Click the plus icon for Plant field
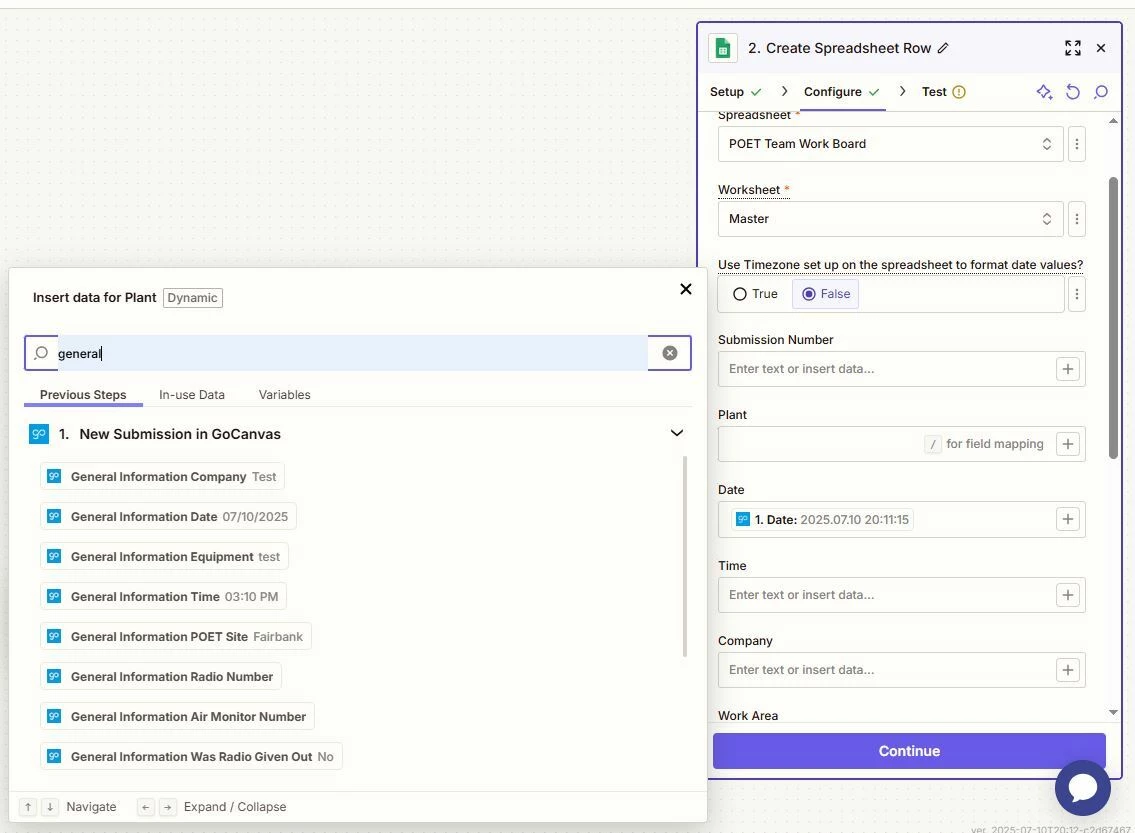Image resolution: width=1135 pixels, height=833 pixels. tap(1068, 444)
